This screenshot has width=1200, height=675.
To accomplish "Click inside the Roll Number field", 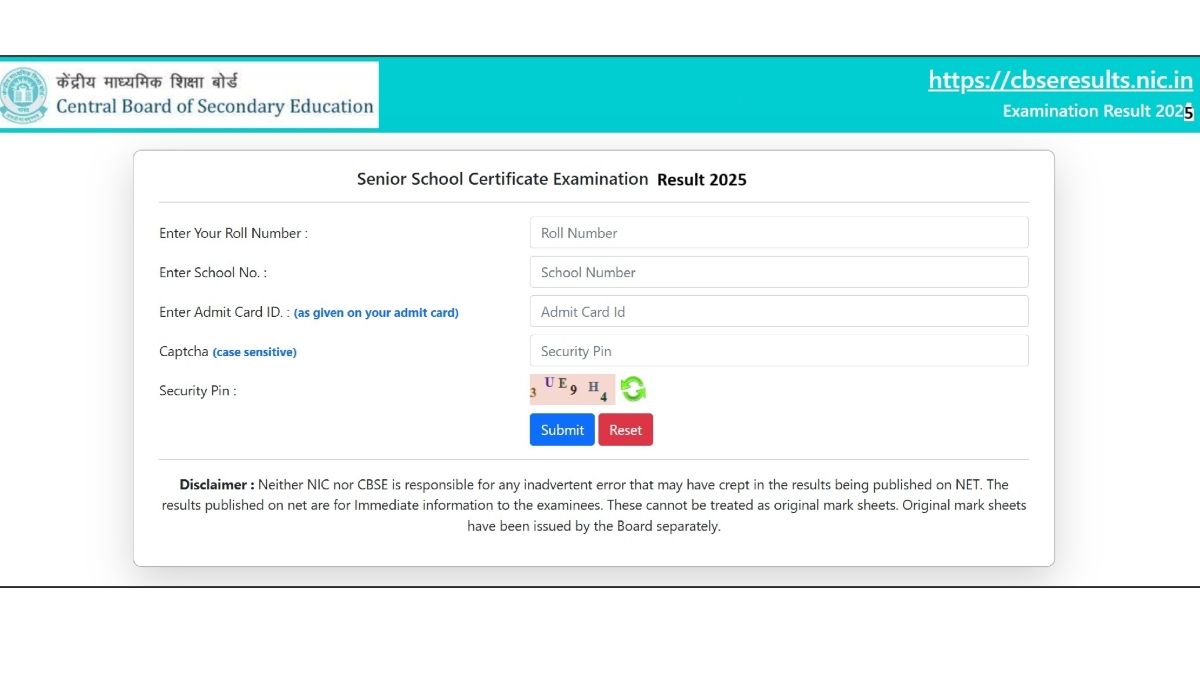I will [778, 232].
